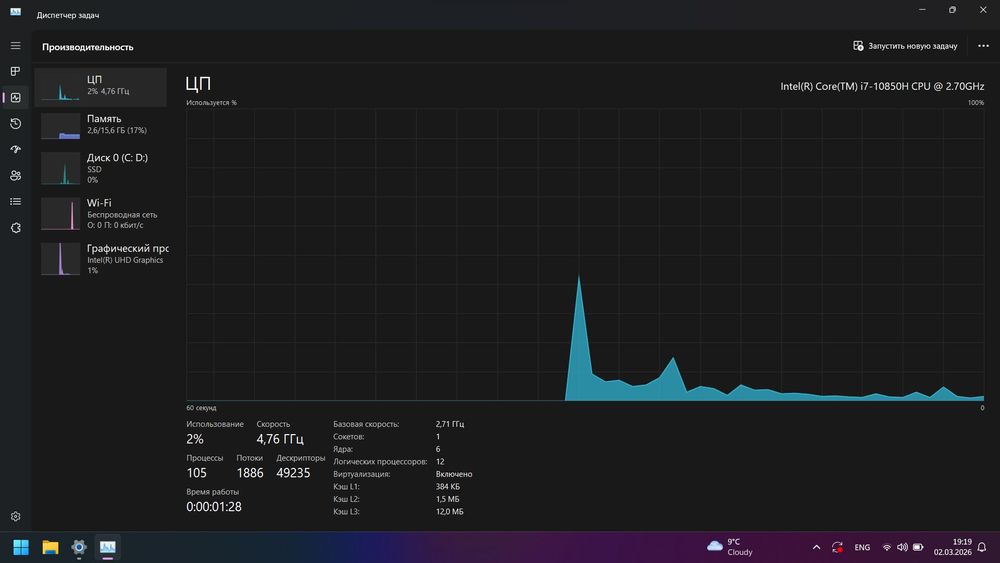Open the Processes page icon
Image resolution: width=1000 pixels, height=563 pixels.
click(x=15, y=71)
